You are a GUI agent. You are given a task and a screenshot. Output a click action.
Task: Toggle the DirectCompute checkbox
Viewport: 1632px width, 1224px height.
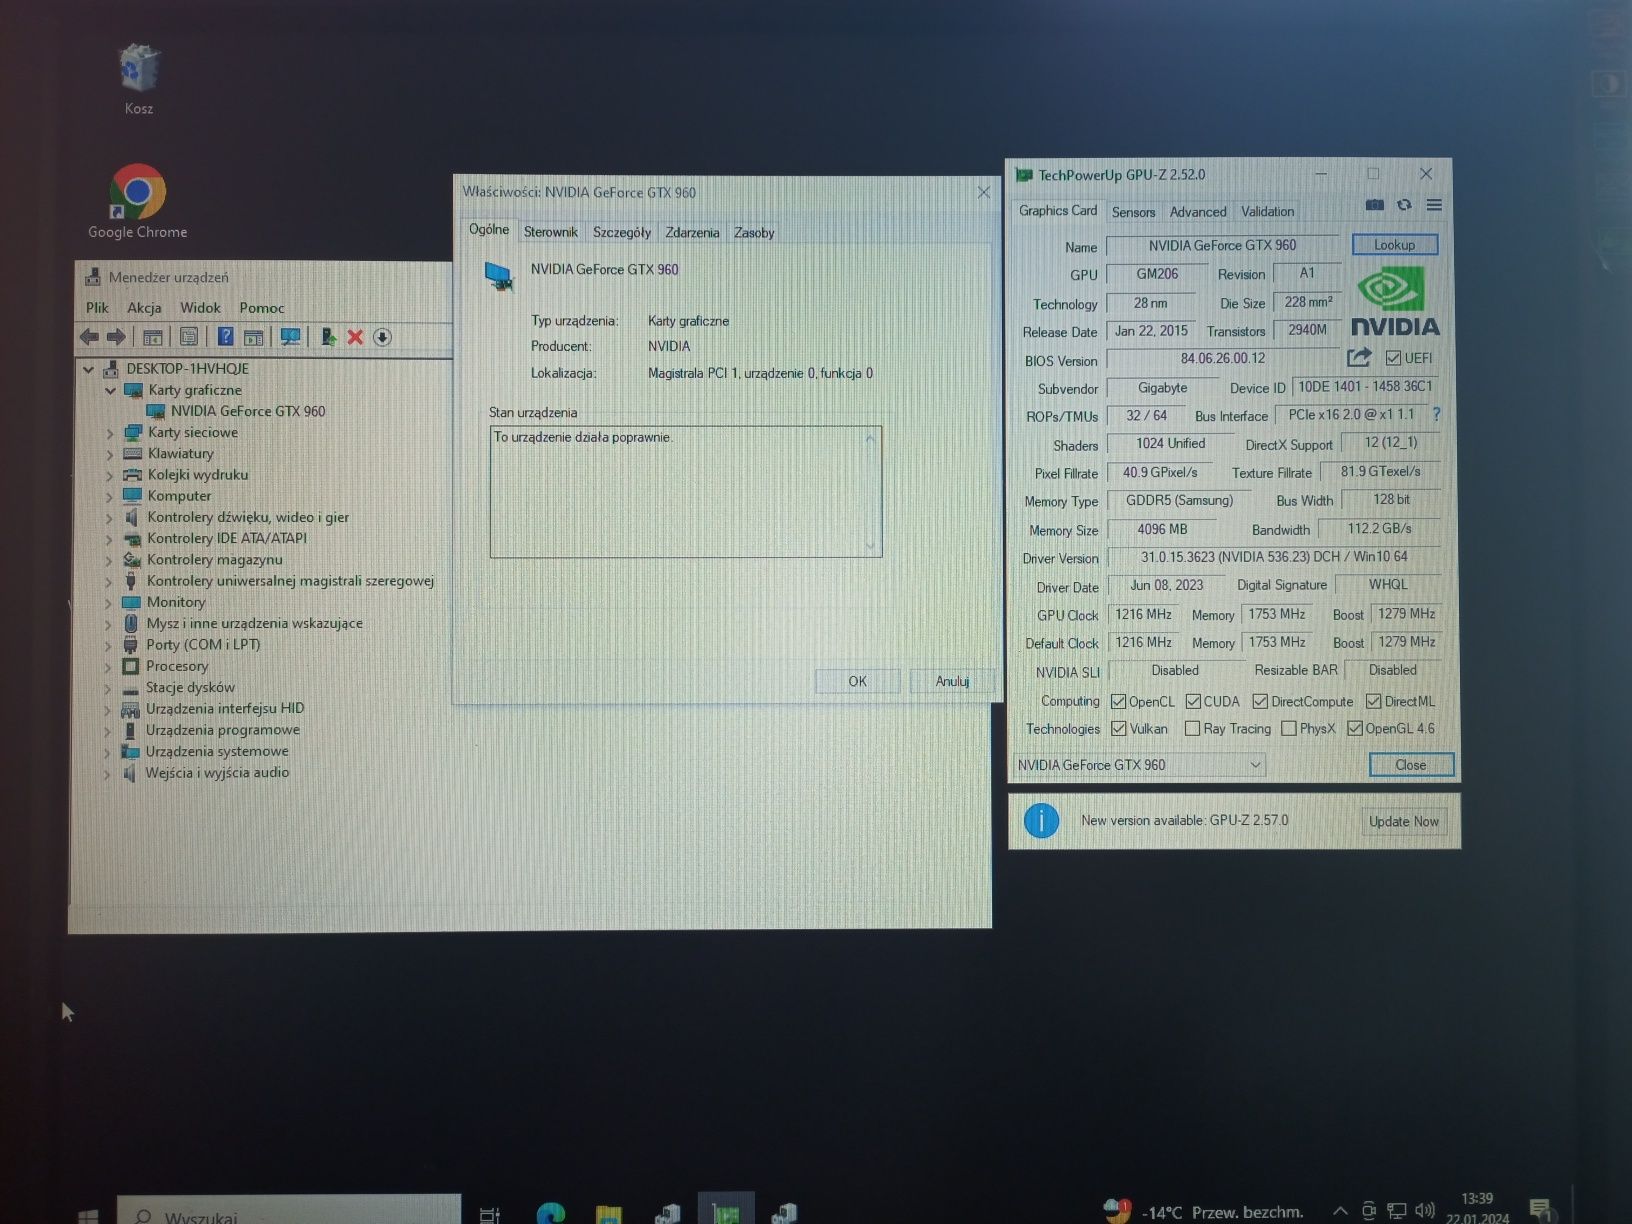pyautogui.click(x=1260, y=701)
